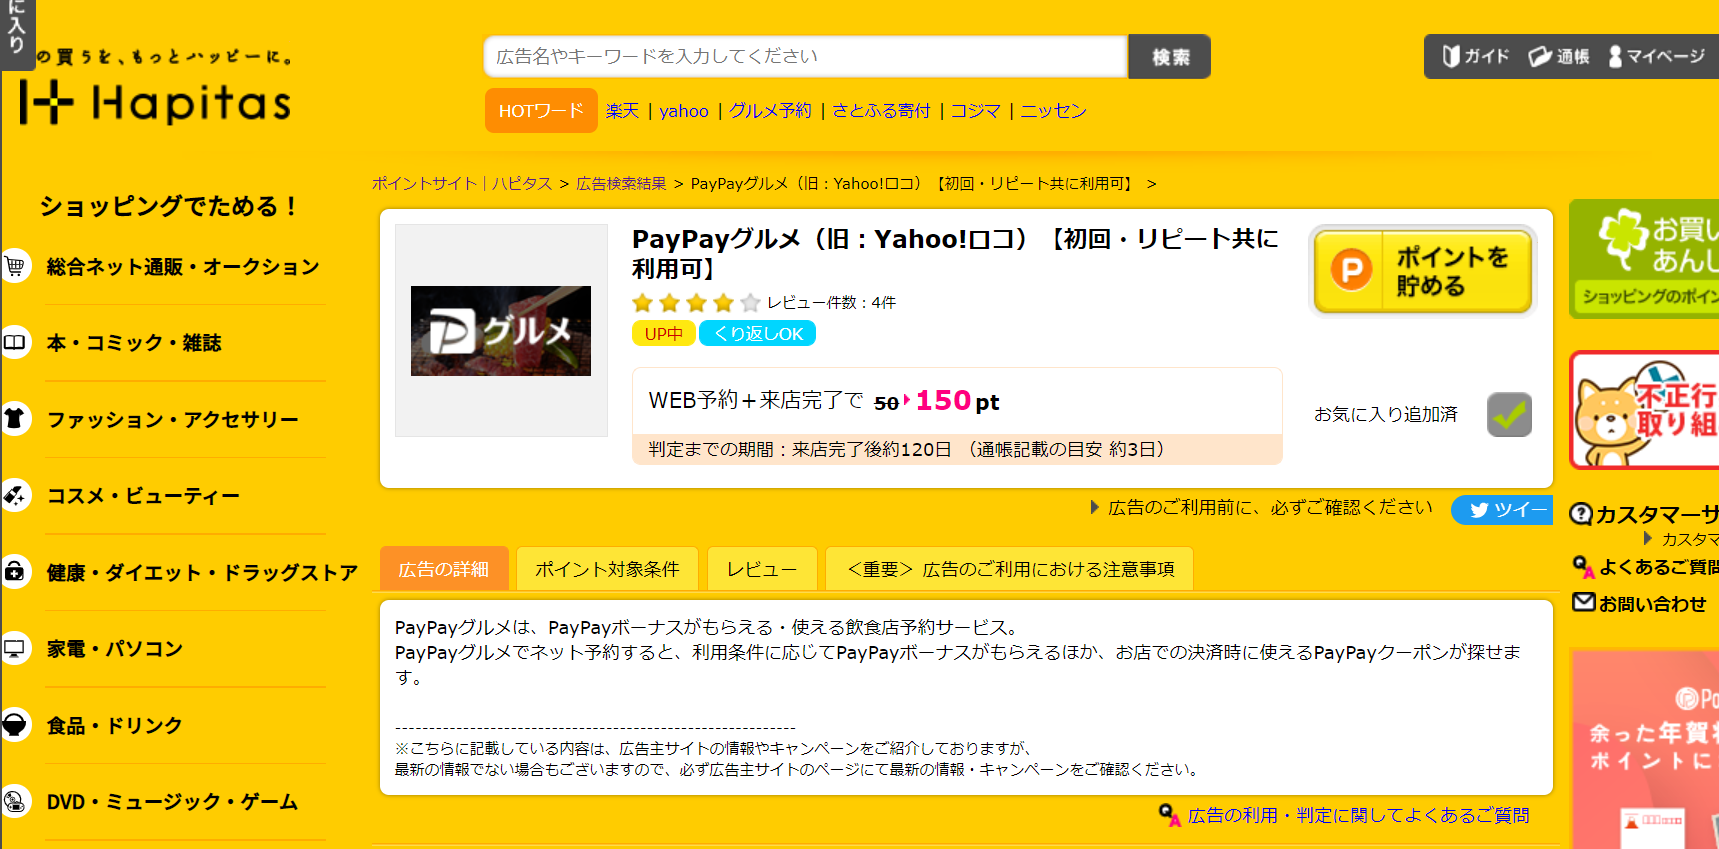Click the ポイントを貯める button

point(1422,271)
